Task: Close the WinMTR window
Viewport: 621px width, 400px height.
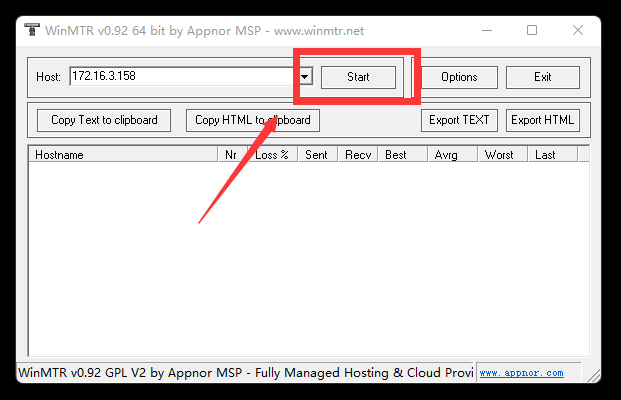Action: [578, 30]
